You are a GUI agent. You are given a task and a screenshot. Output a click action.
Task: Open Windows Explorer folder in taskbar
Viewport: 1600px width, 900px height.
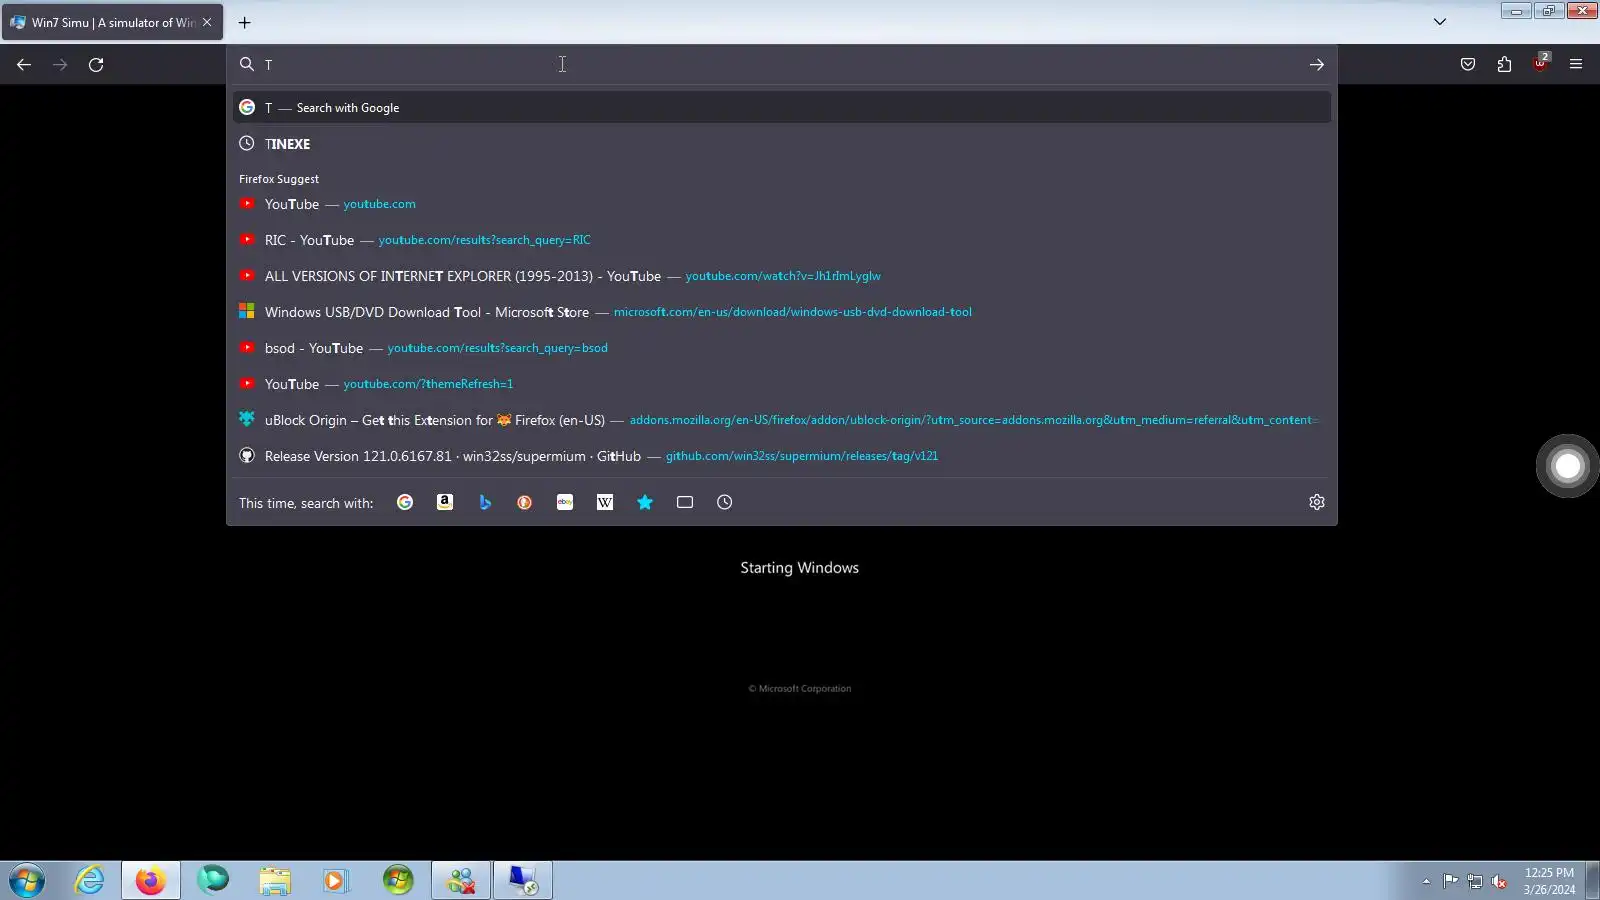[x=274, y=881]
